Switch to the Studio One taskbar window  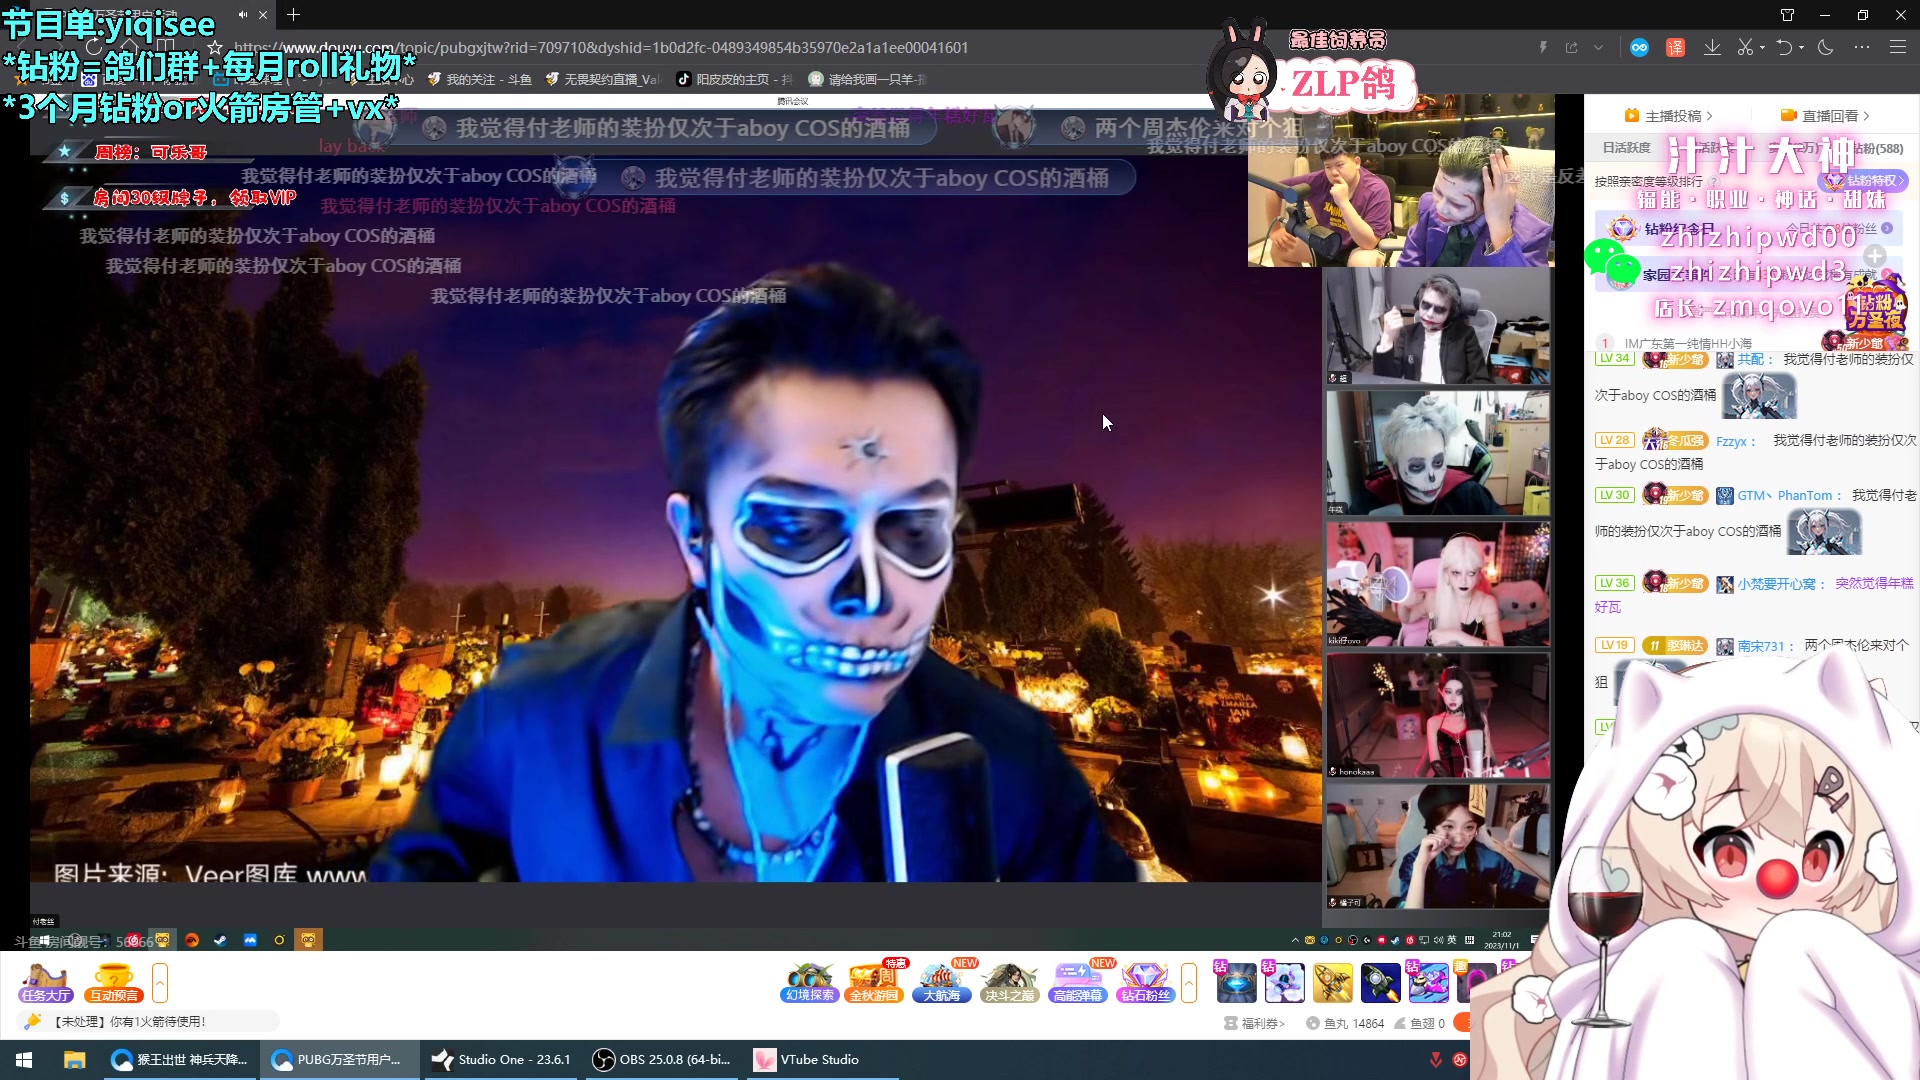[x=500, y=1059]
